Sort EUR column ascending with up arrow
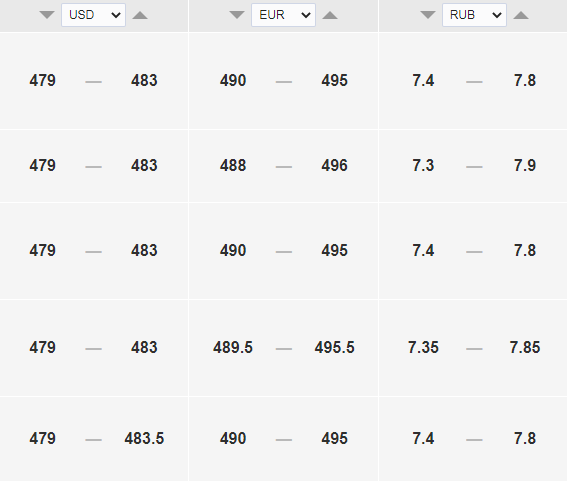Image resolution: width=567 pixels, height=481 pixels. pyautogui.click(x=330, y=15)
